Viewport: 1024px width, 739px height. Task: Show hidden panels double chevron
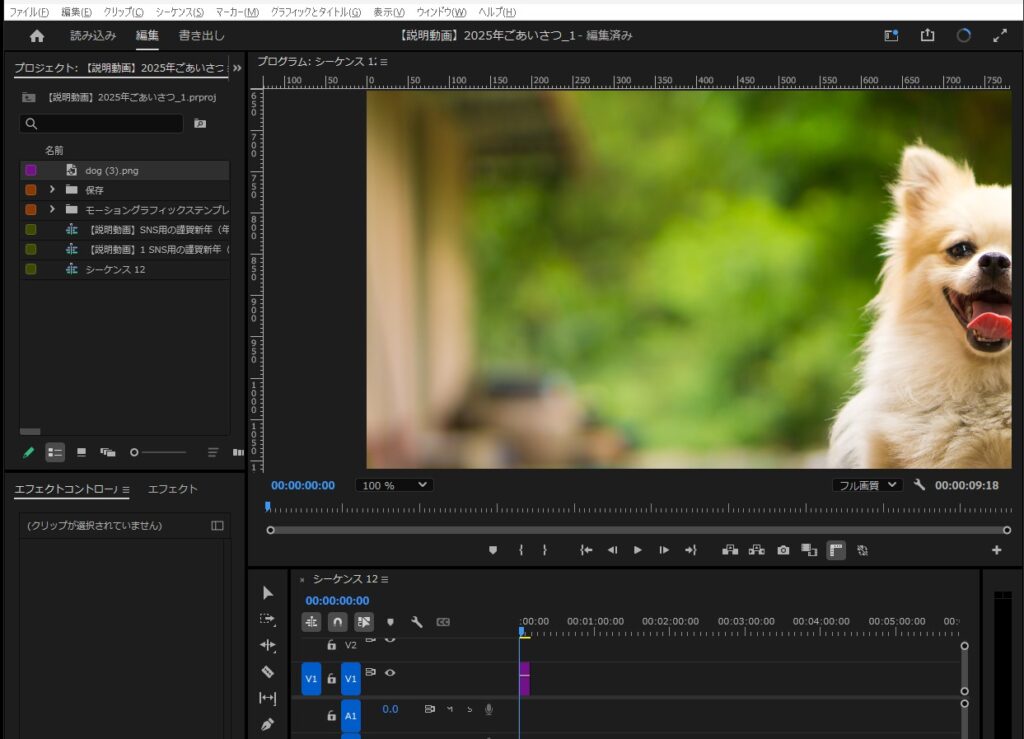[x=237, y=68]
